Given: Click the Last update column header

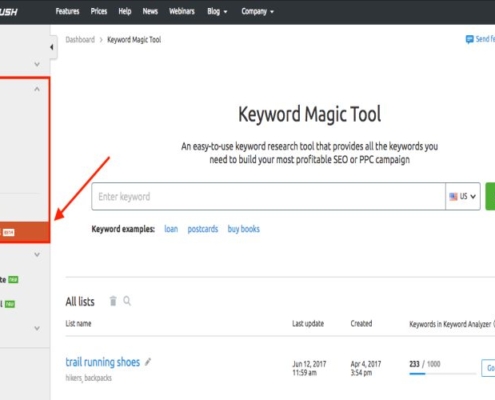Looking at the screenshot, I should coord(308,323).
